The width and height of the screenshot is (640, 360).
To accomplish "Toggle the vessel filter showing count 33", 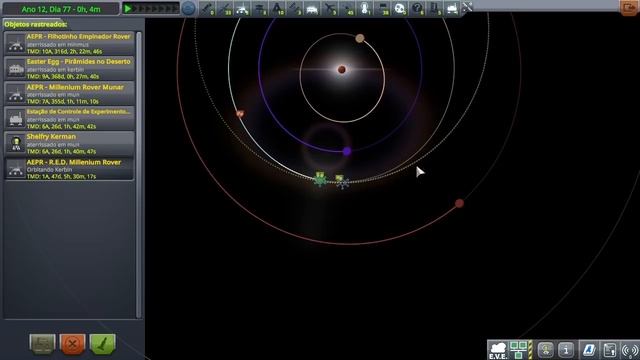I will pyautogui.click(x=224, y=8).
